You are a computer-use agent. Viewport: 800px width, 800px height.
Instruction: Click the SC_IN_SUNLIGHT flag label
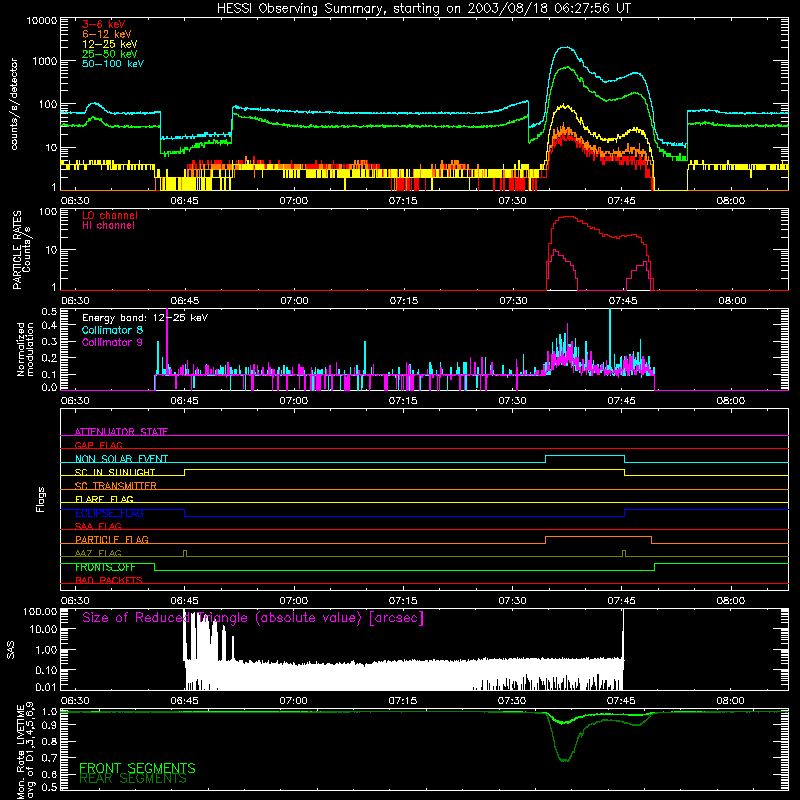point(115,472)
